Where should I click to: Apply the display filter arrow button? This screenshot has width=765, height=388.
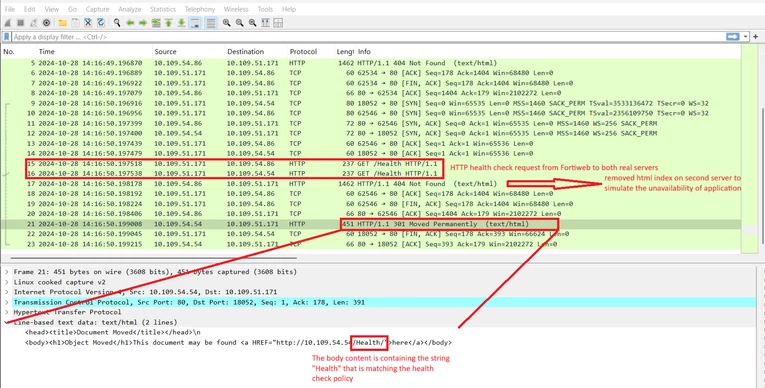pyautogui.click(x=732, y=37)
